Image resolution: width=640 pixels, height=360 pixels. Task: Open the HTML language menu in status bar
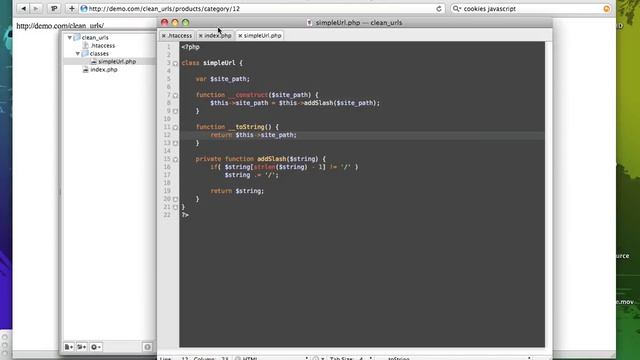pyautogui.click(x=271, y=358)
